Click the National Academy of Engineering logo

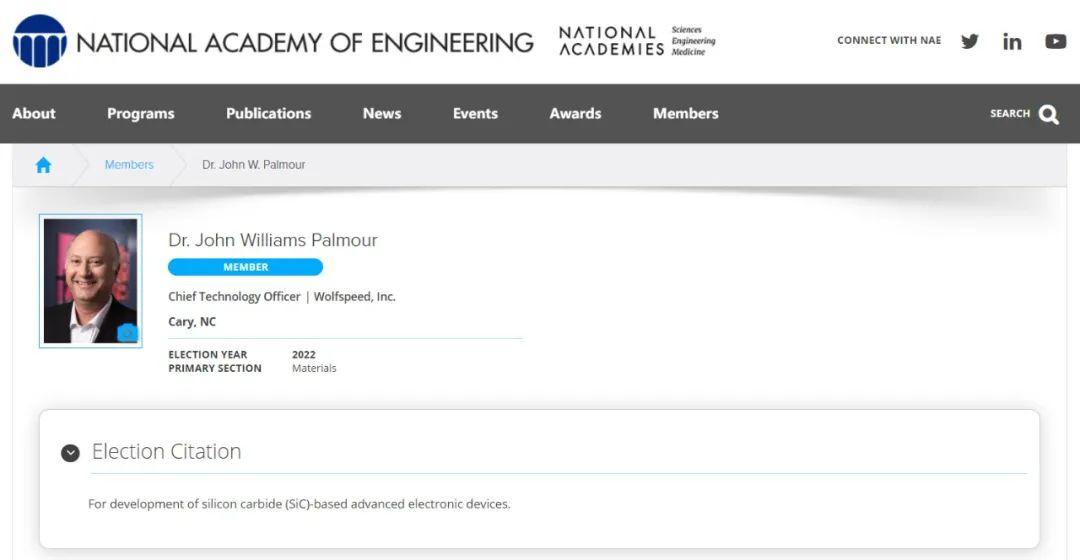tap(273, 41)
